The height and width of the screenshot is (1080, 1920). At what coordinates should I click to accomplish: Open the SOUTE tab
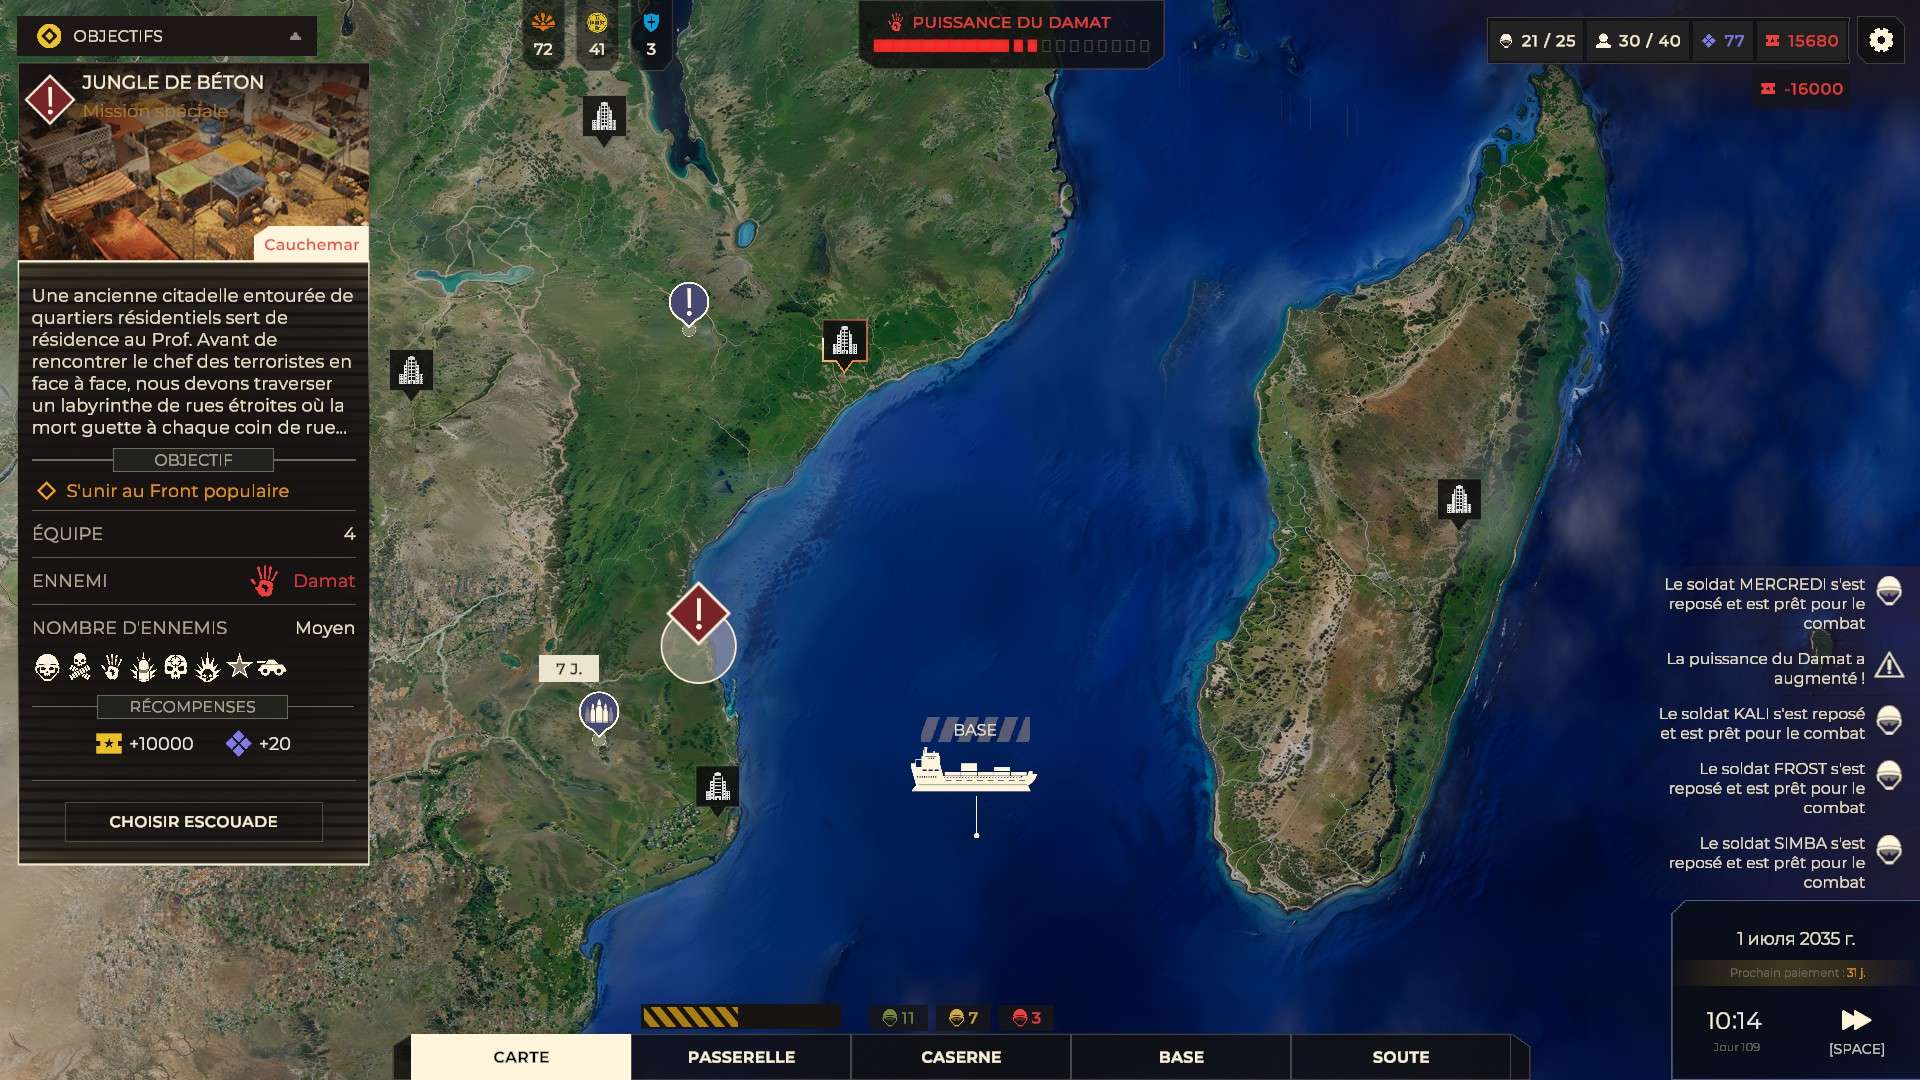click(1400, 1057)
